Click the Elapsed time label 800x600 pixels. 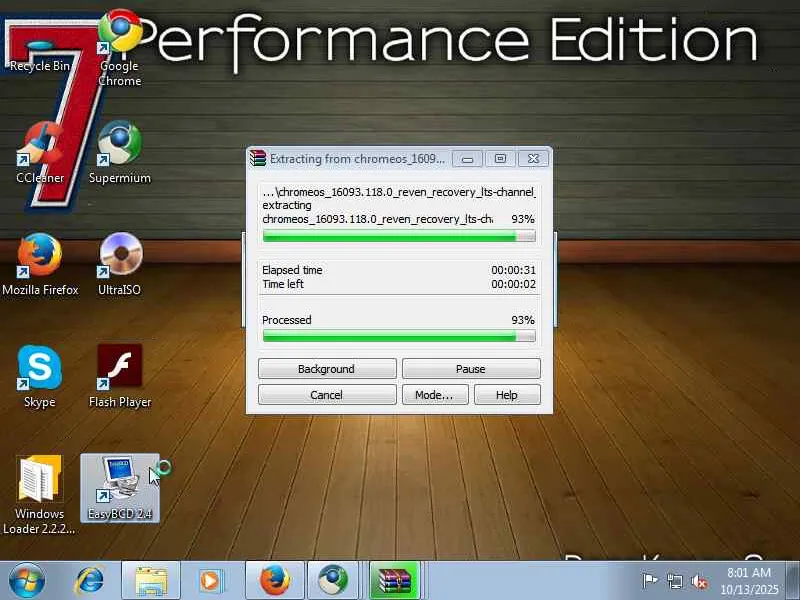point(292,270)
